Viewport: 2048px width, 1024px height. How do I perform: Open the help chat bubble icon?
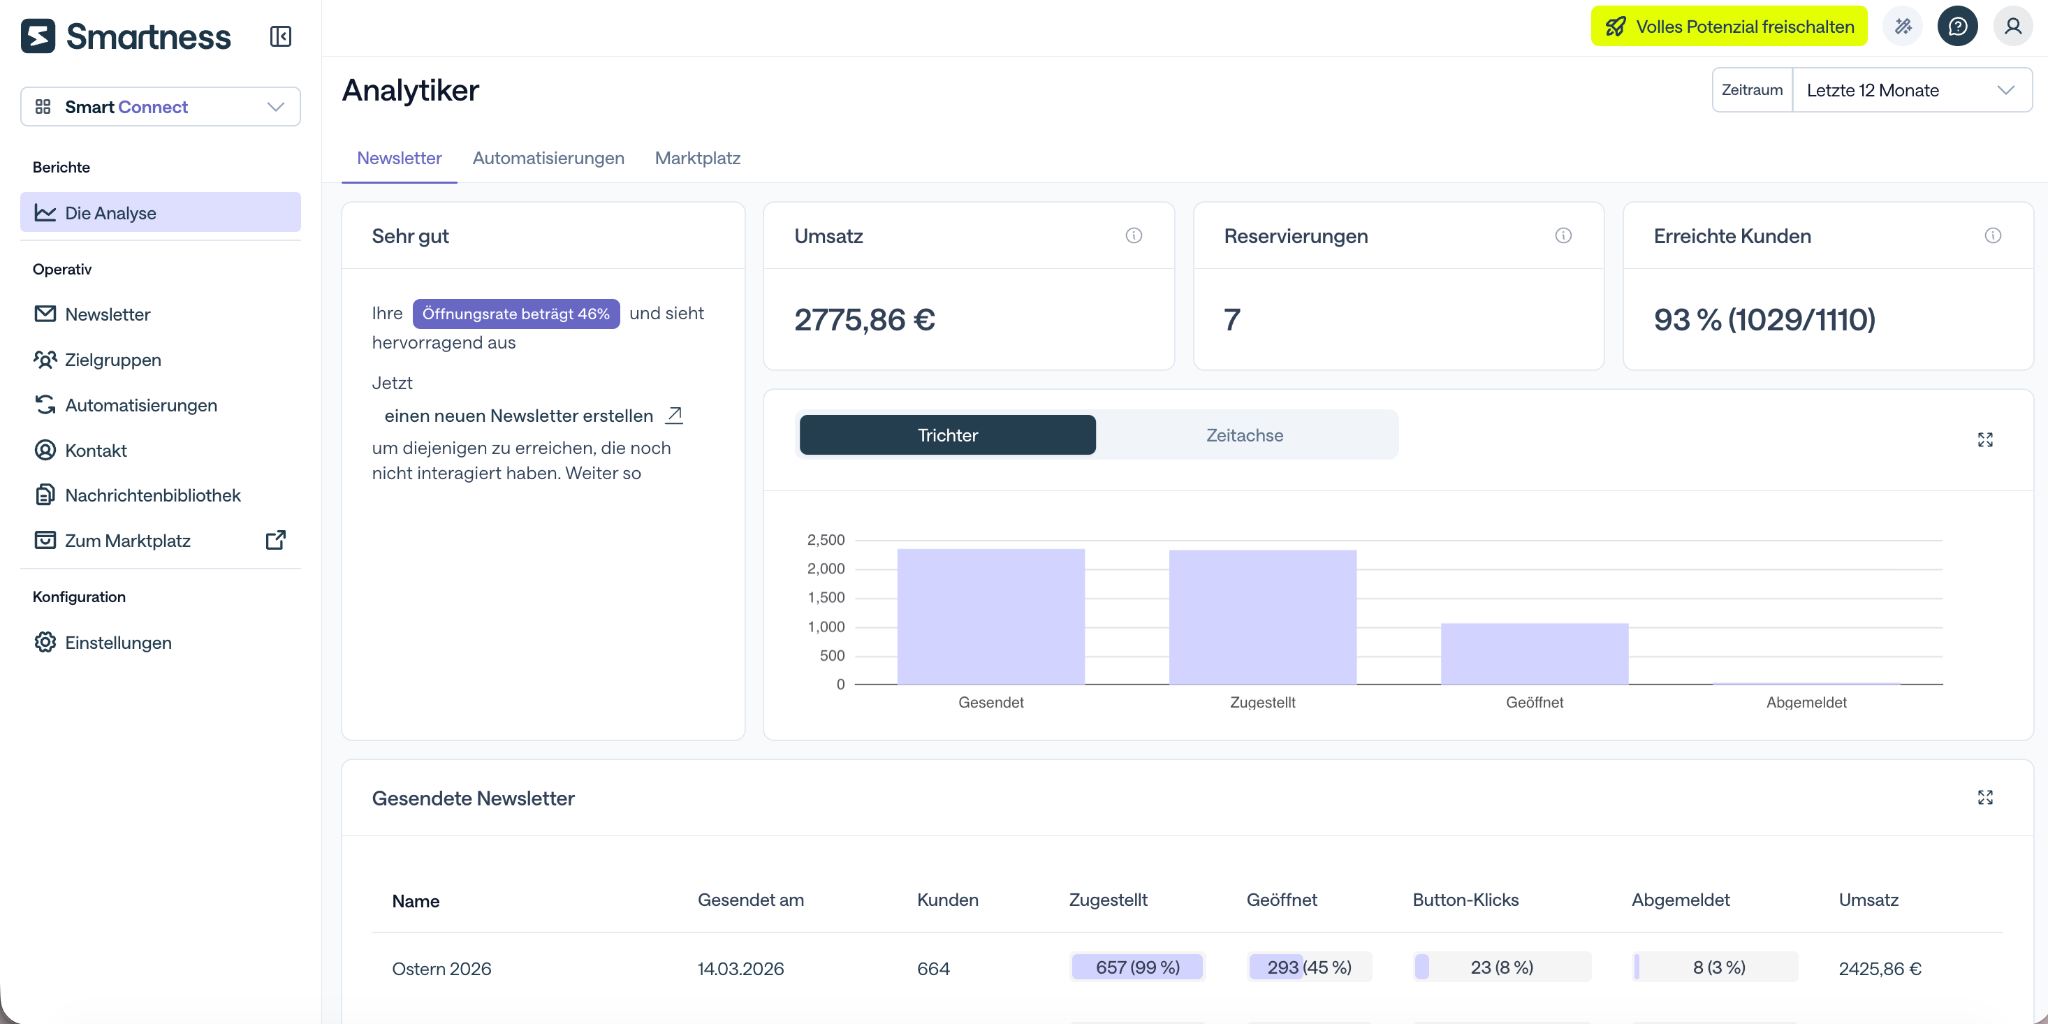coord(1958,27)
